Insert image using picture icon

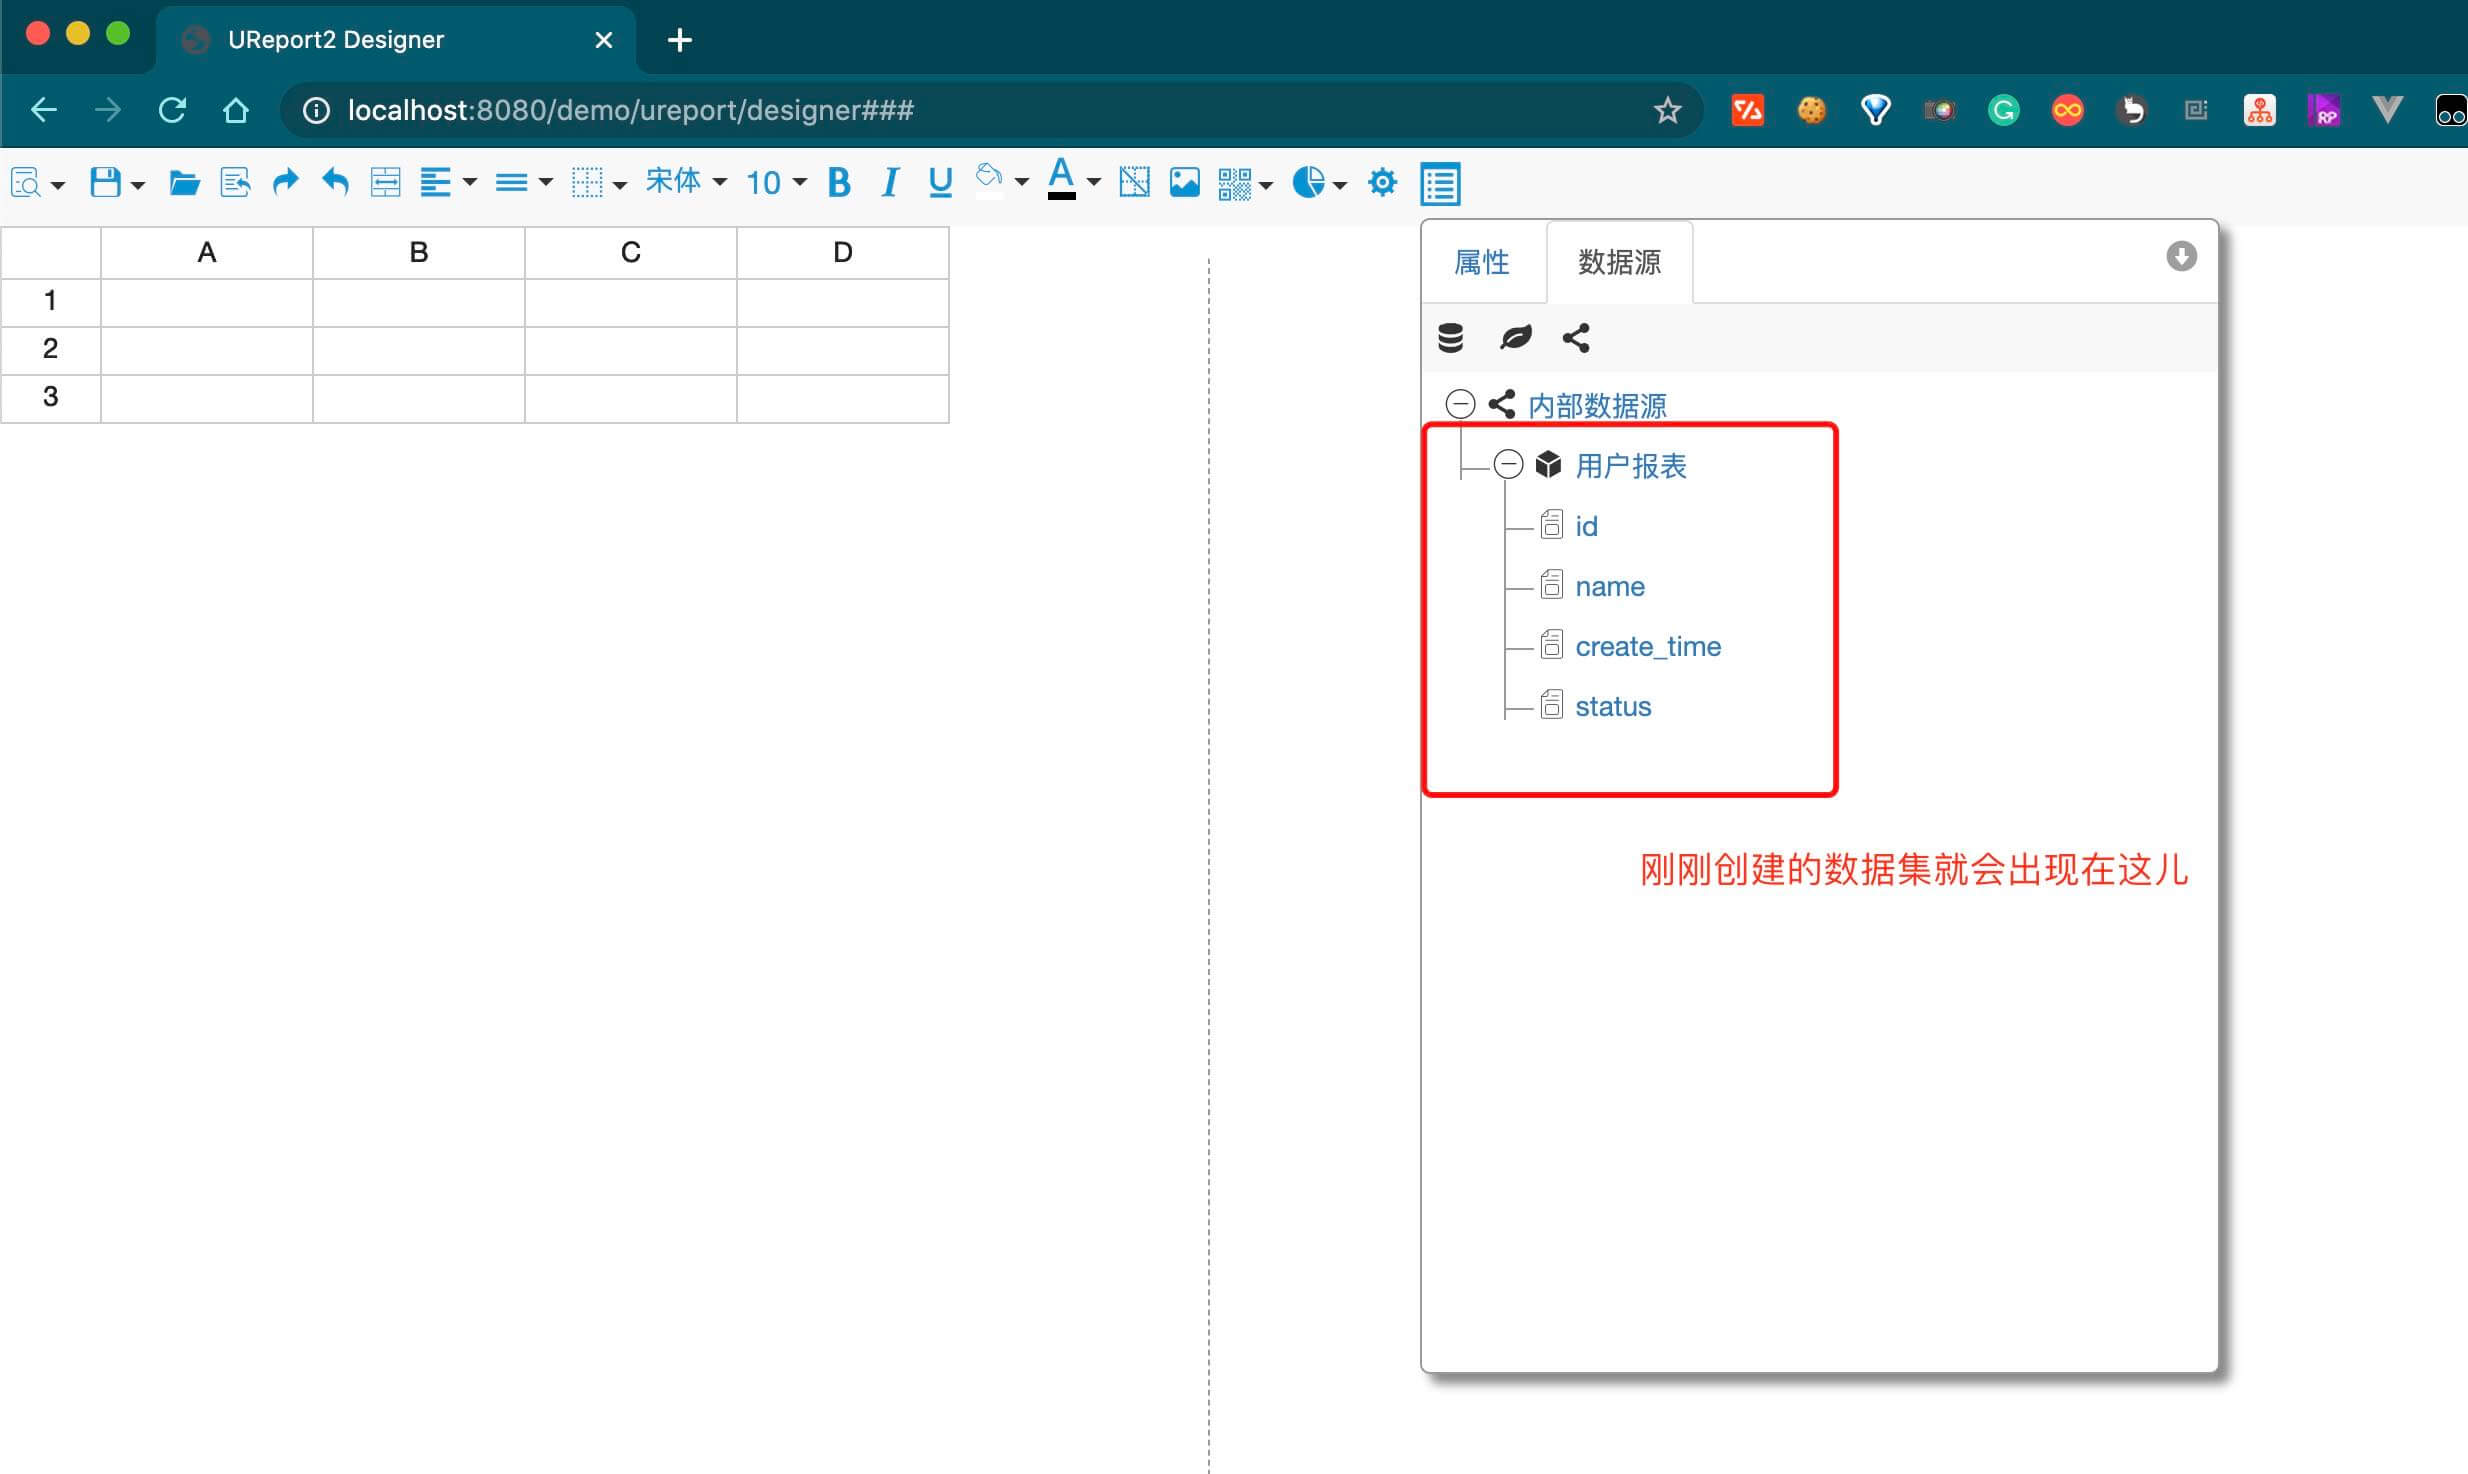(1184, 183)
